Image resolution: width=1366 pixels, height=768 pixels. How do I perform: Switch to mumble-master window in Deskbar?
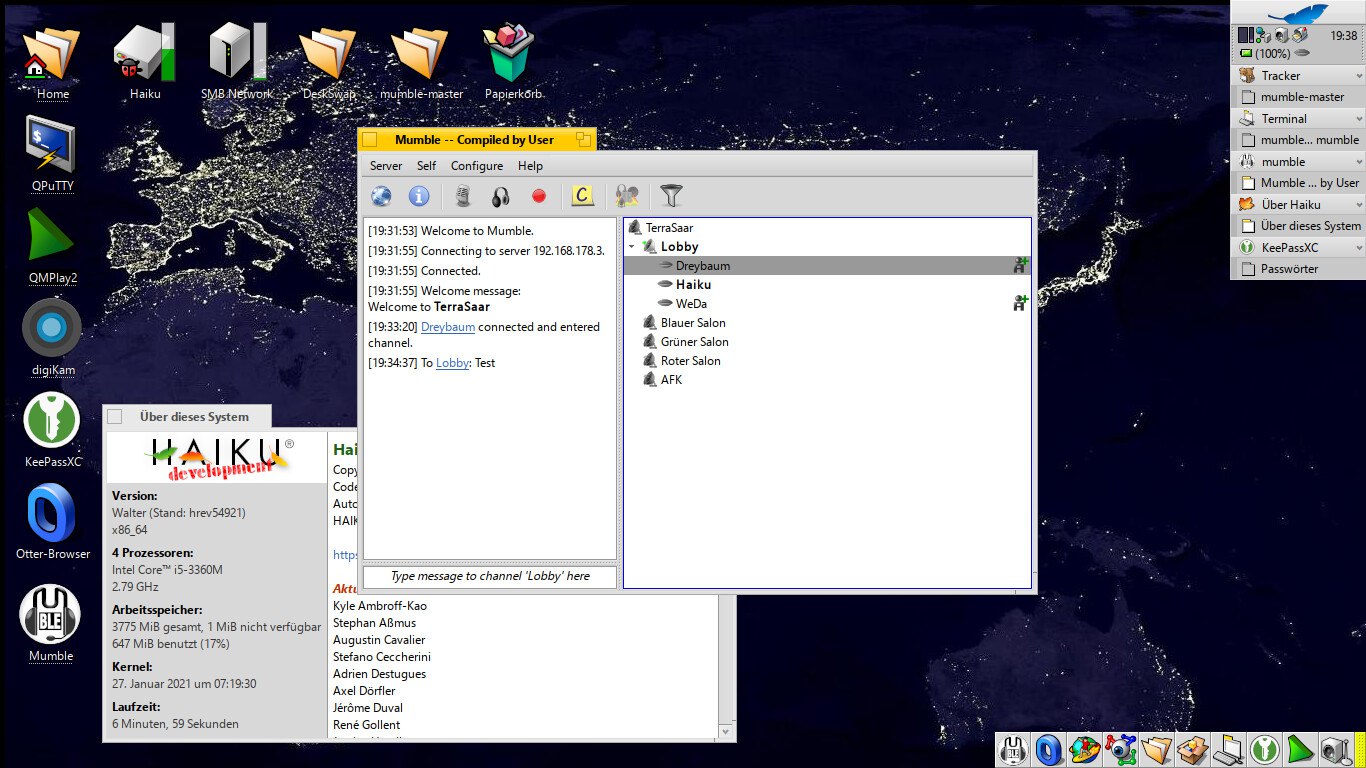point(1298,97)
